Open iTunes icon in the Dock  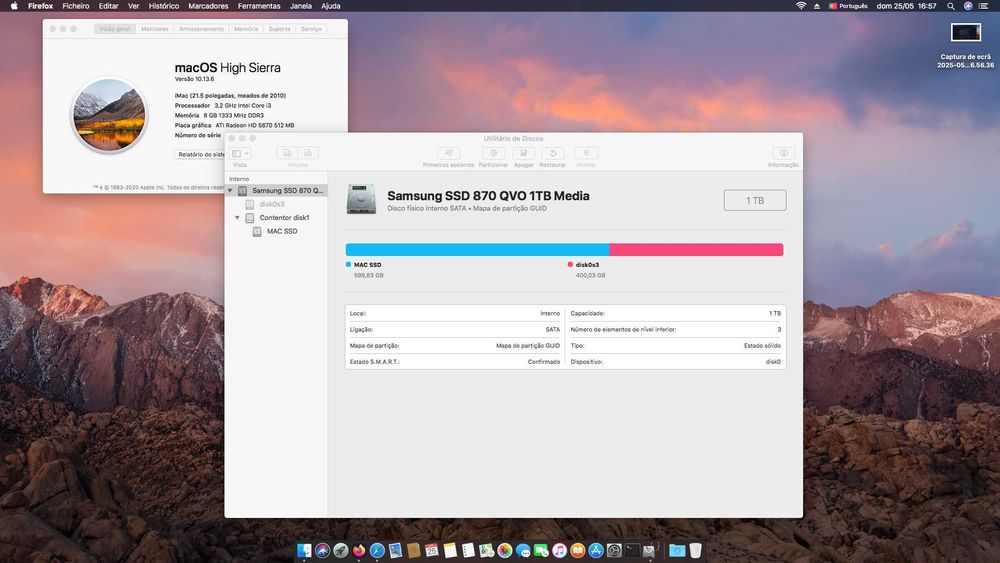[559, 550]
